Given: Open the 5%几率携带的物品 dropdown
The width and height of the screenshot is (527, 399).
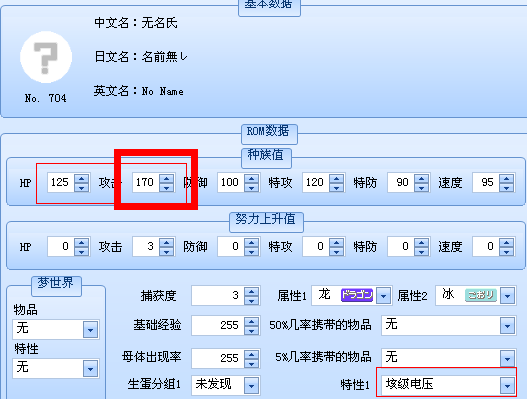Looking at the screenshot, I should pyautogui.click(x=508, y=358).
